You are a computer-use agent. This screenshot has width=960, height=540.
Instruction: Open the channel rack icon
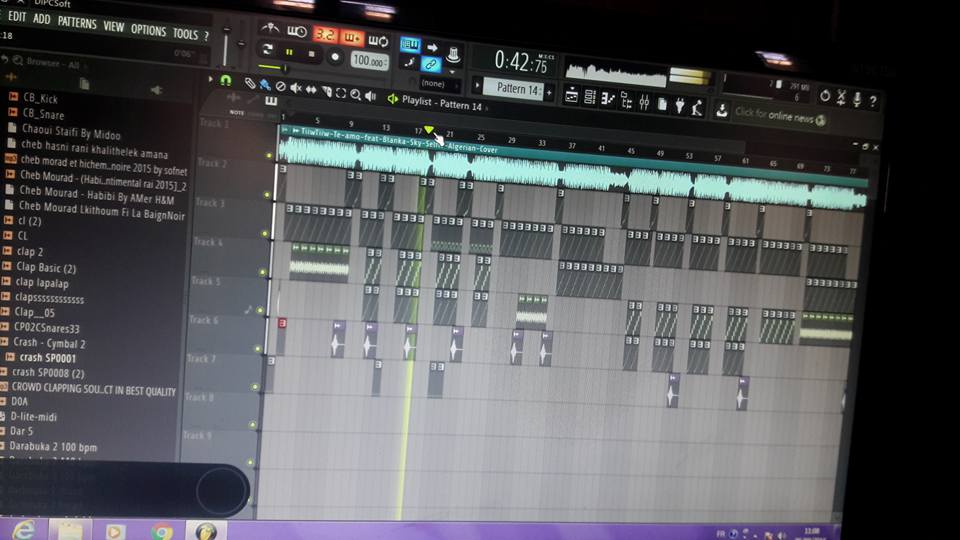[x=590, y=97]
